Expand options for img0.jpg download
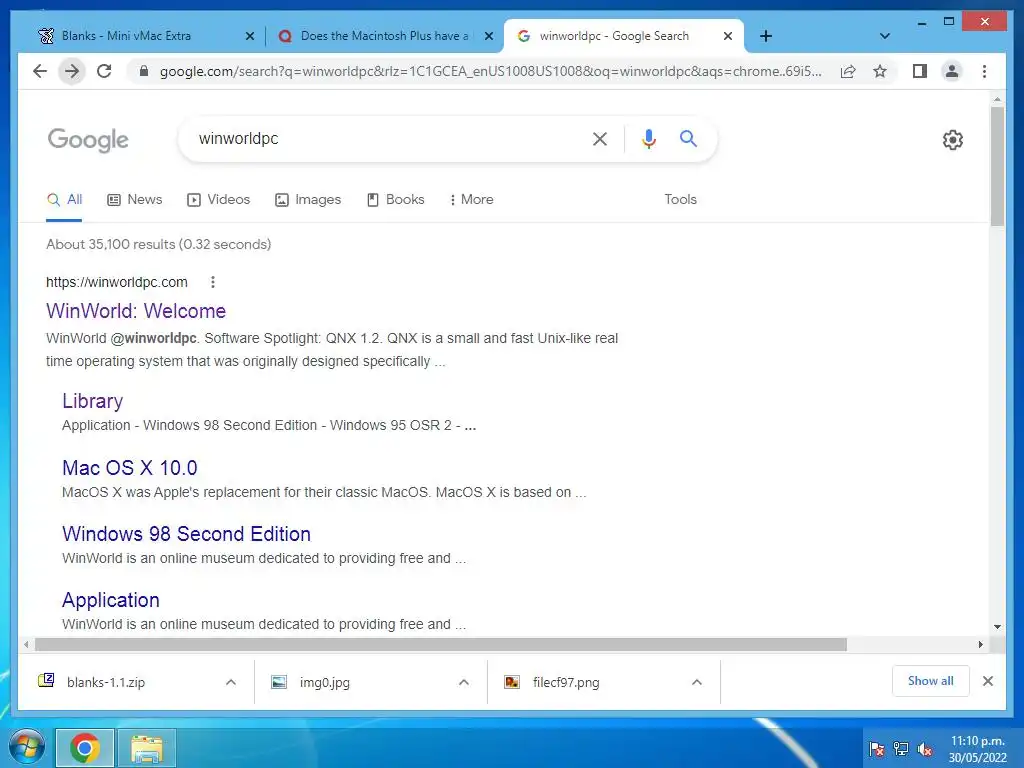 pos(464,682)
